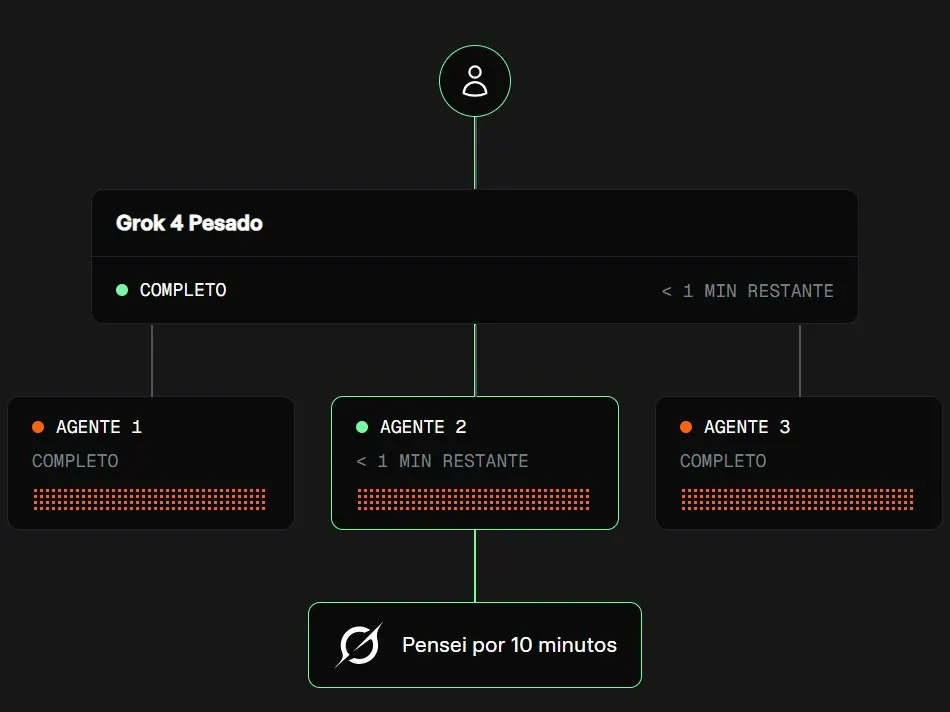Click the green dot of Agente 2
The height and width of the screenshot is (712, 950).
coord(362,427)
